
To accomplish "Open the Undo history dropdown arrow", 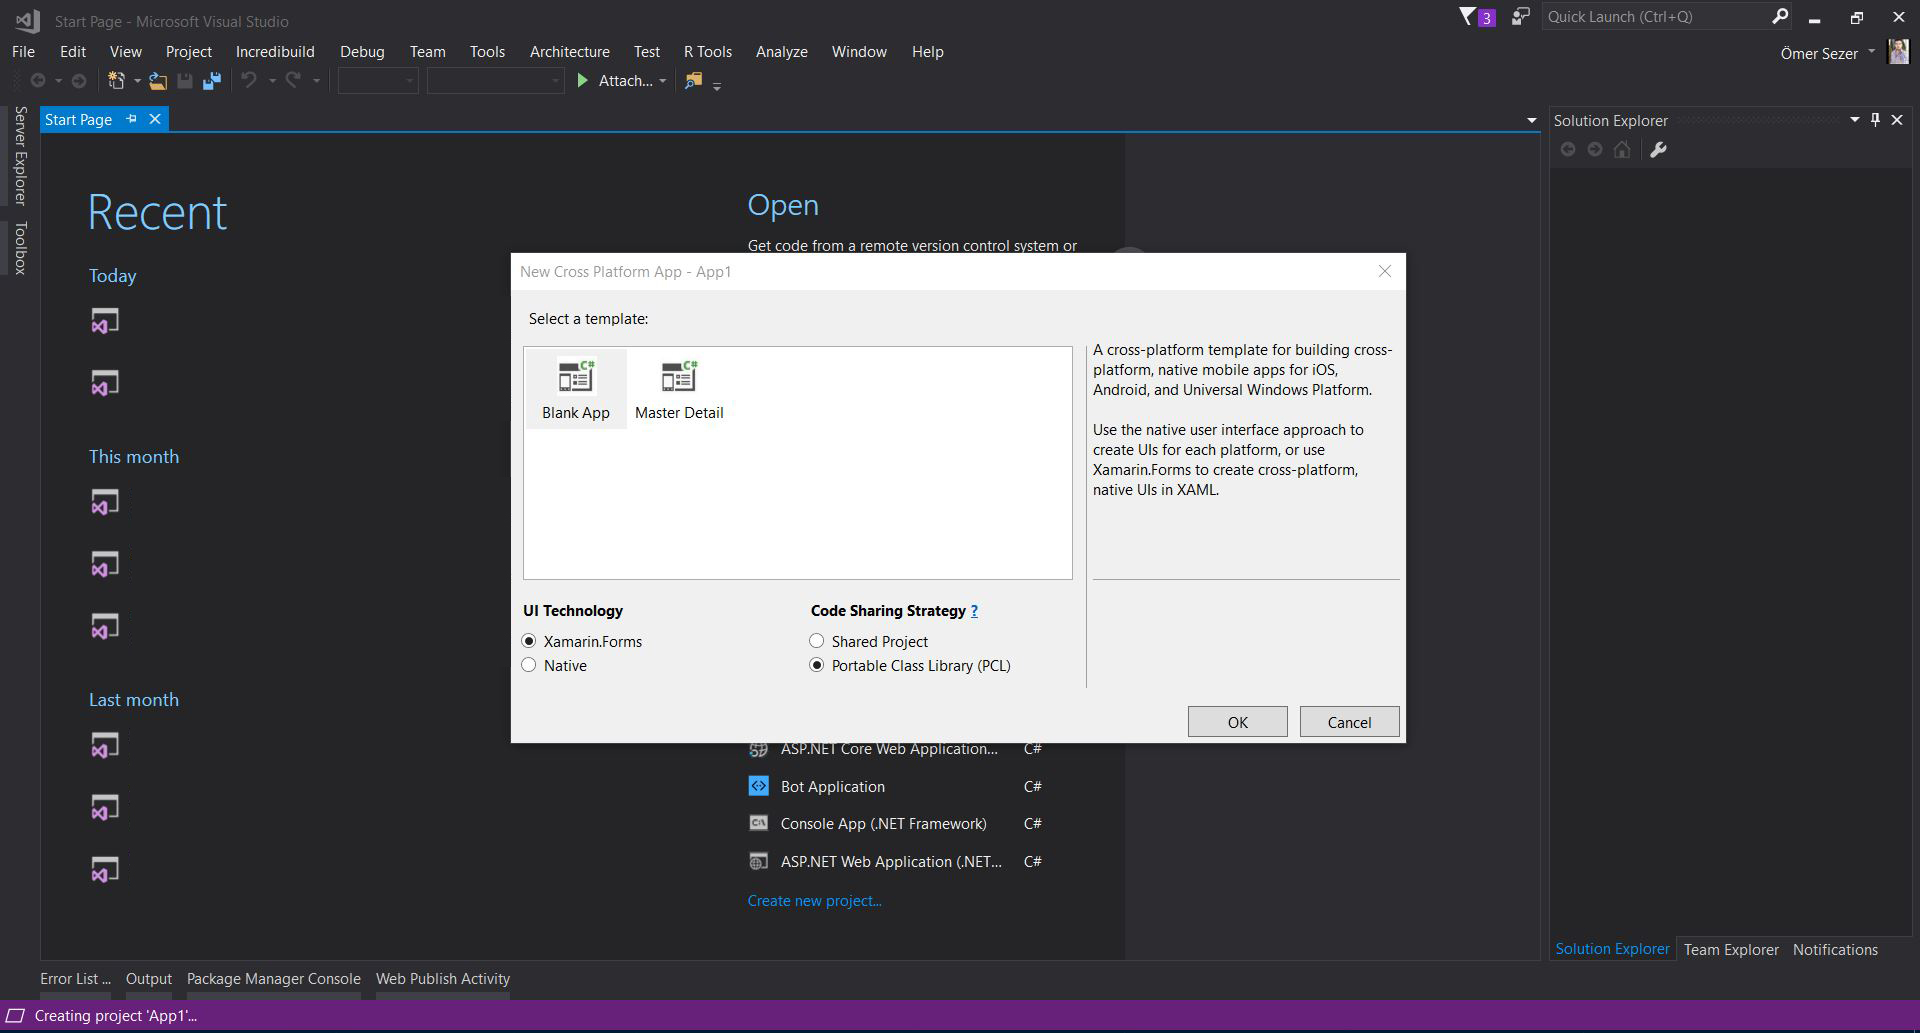I will pyautogui.click(x=271, y=81).
